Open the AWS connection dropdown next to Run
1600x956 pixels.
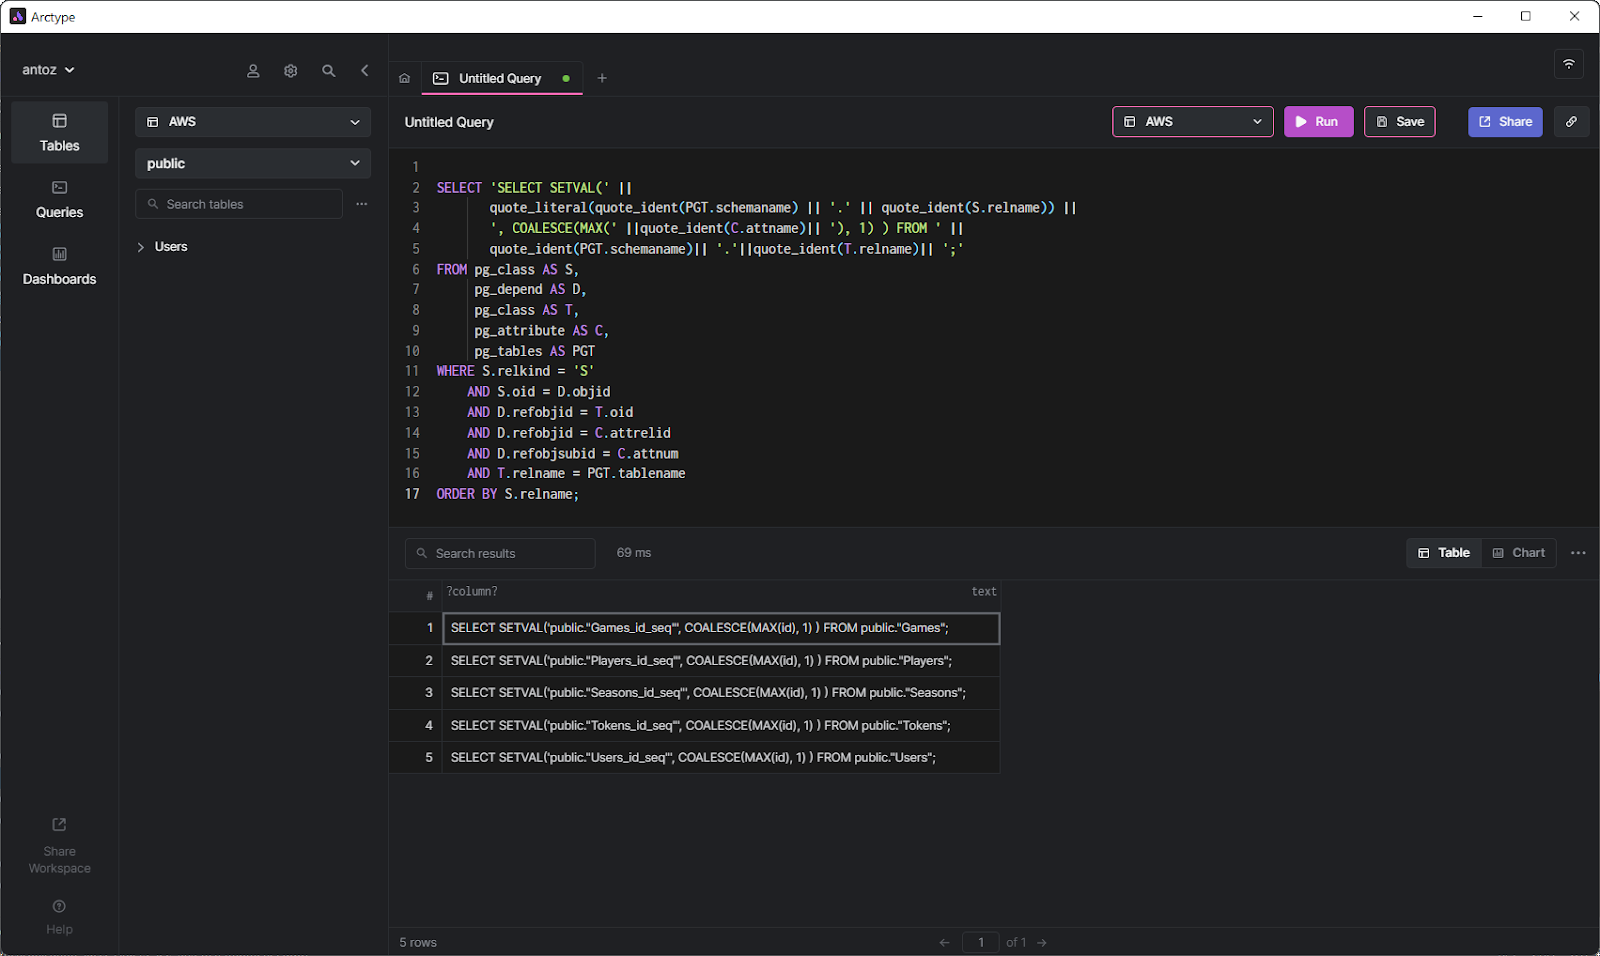(x=1192, y=122)
